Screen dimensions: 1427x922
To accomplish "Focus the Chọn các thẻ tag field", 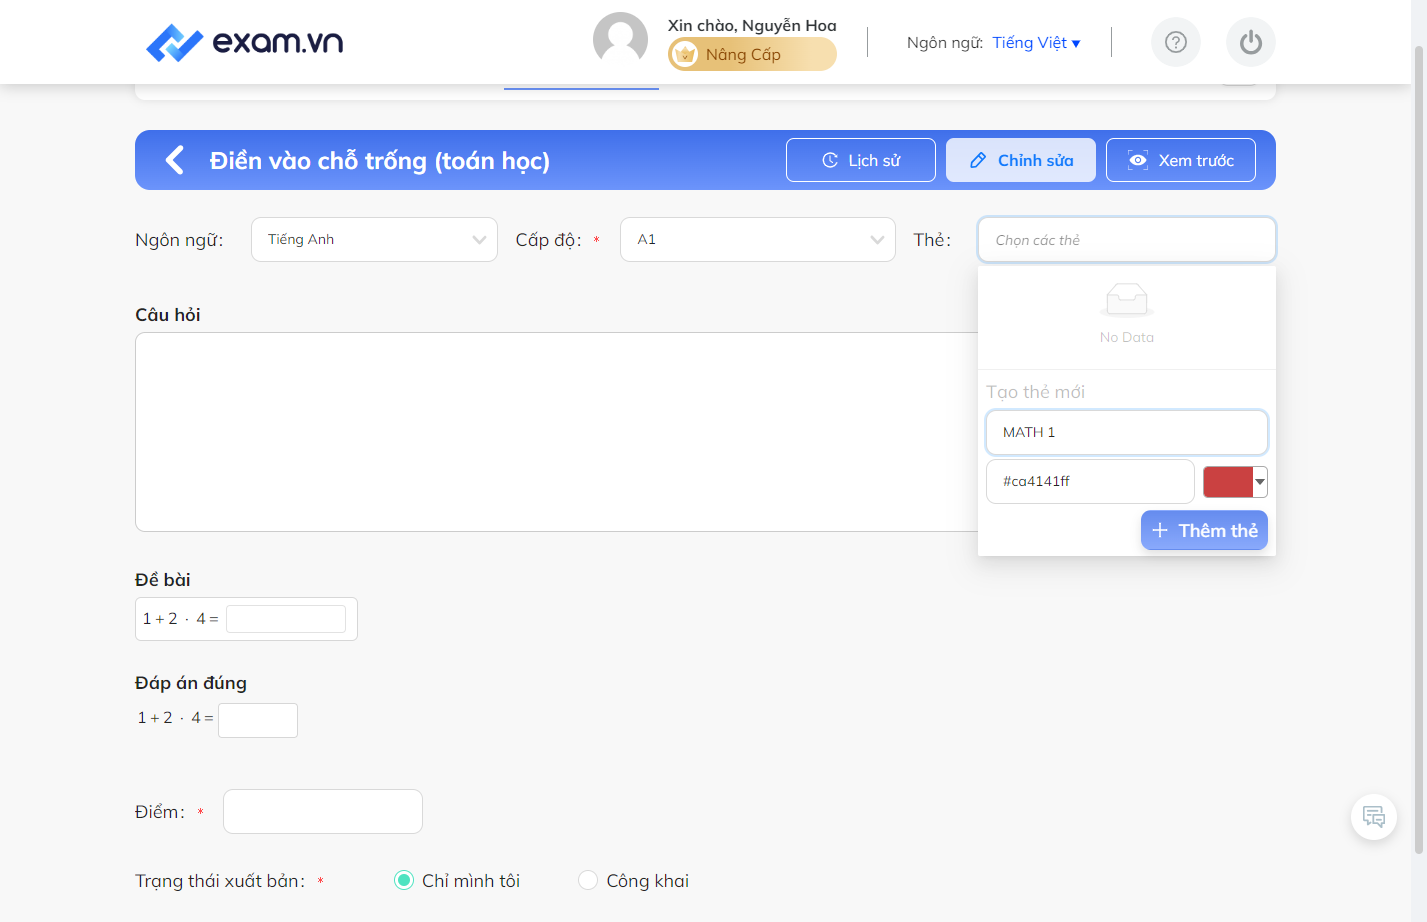I will point(1127,240).
